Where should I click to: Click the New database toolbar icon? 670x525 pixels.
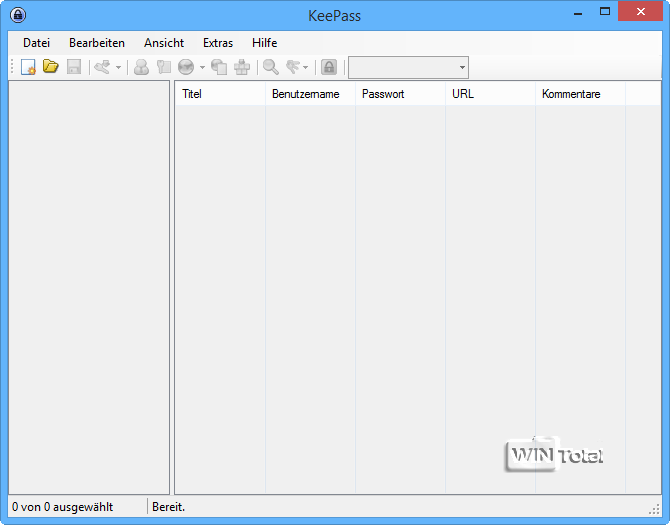pos(29,67)
